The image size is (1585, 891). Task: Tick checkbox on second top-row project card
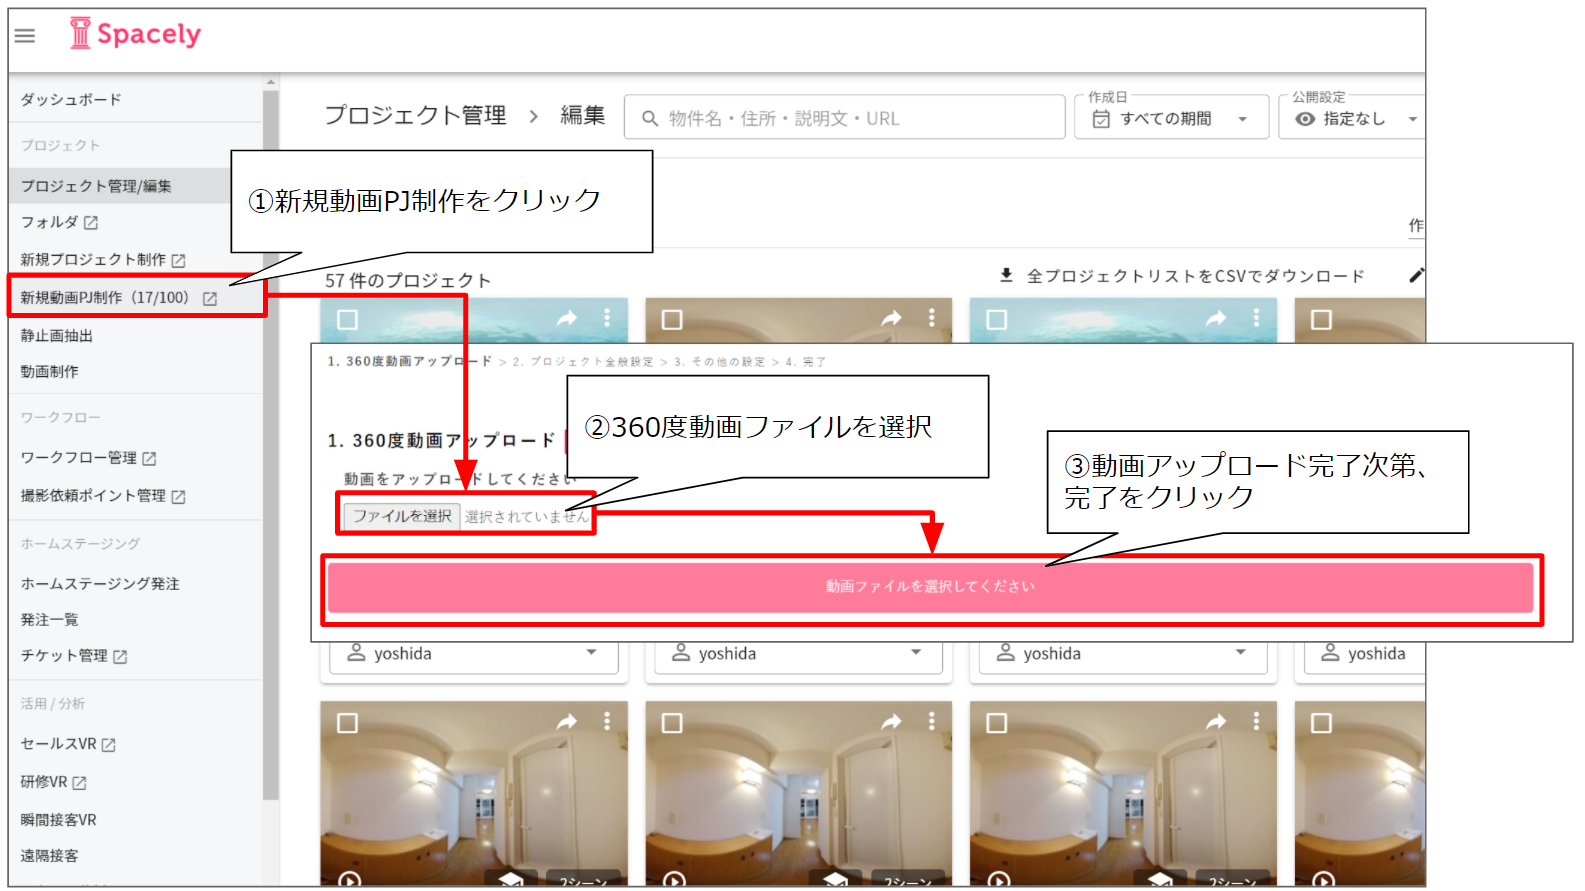672,320
